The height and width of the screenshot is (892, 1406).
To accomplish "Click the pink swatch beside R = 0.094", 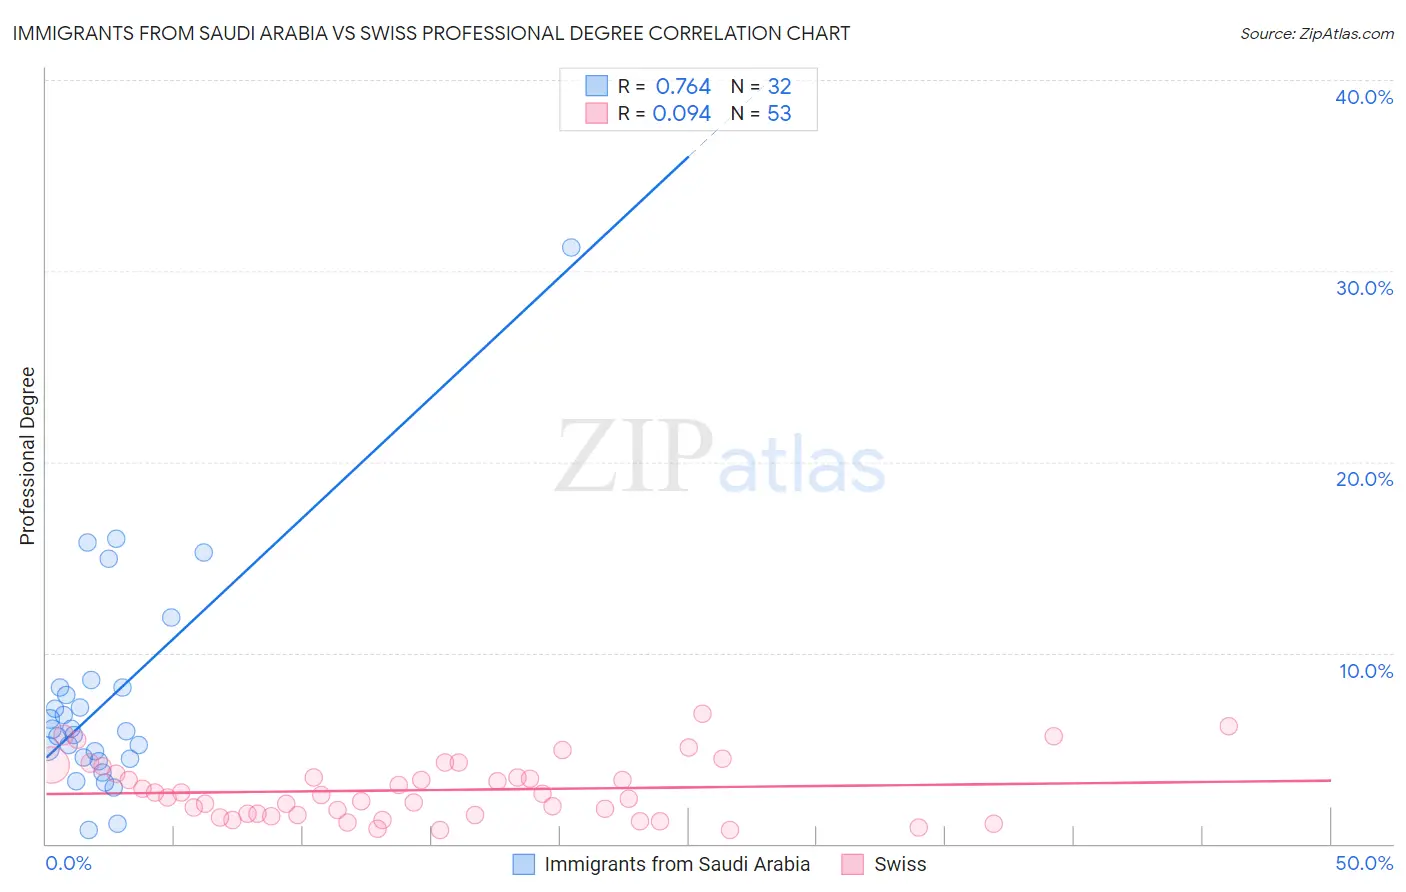I will tap(596, 113).
